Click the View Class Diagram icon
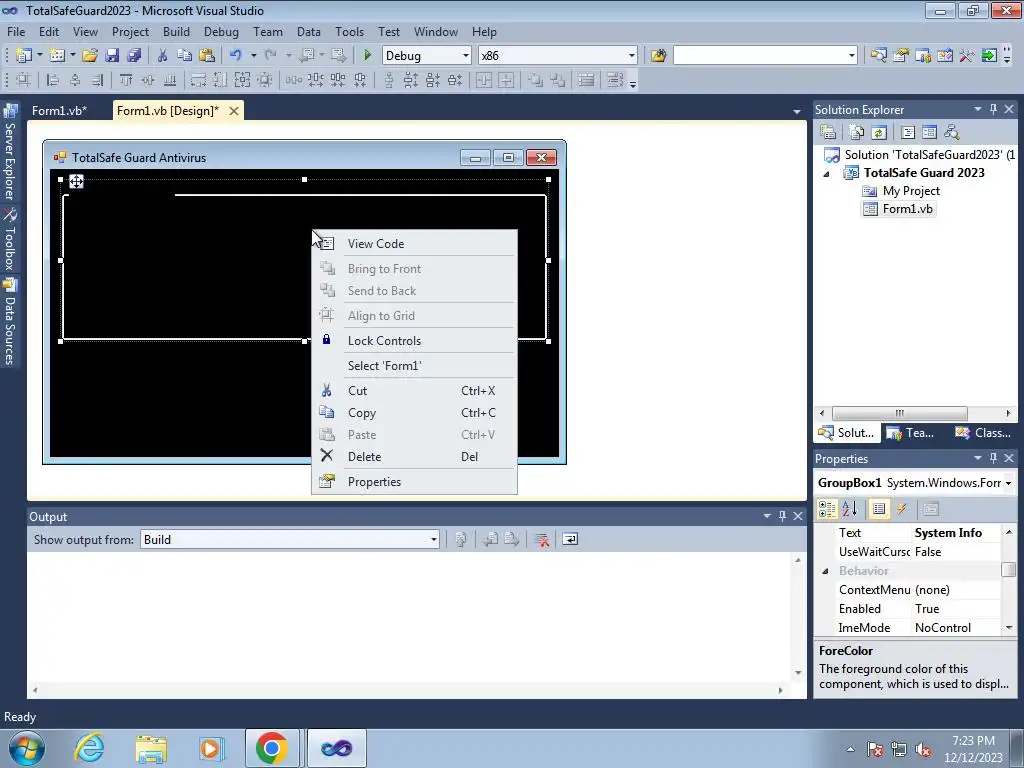 point(952,132)
